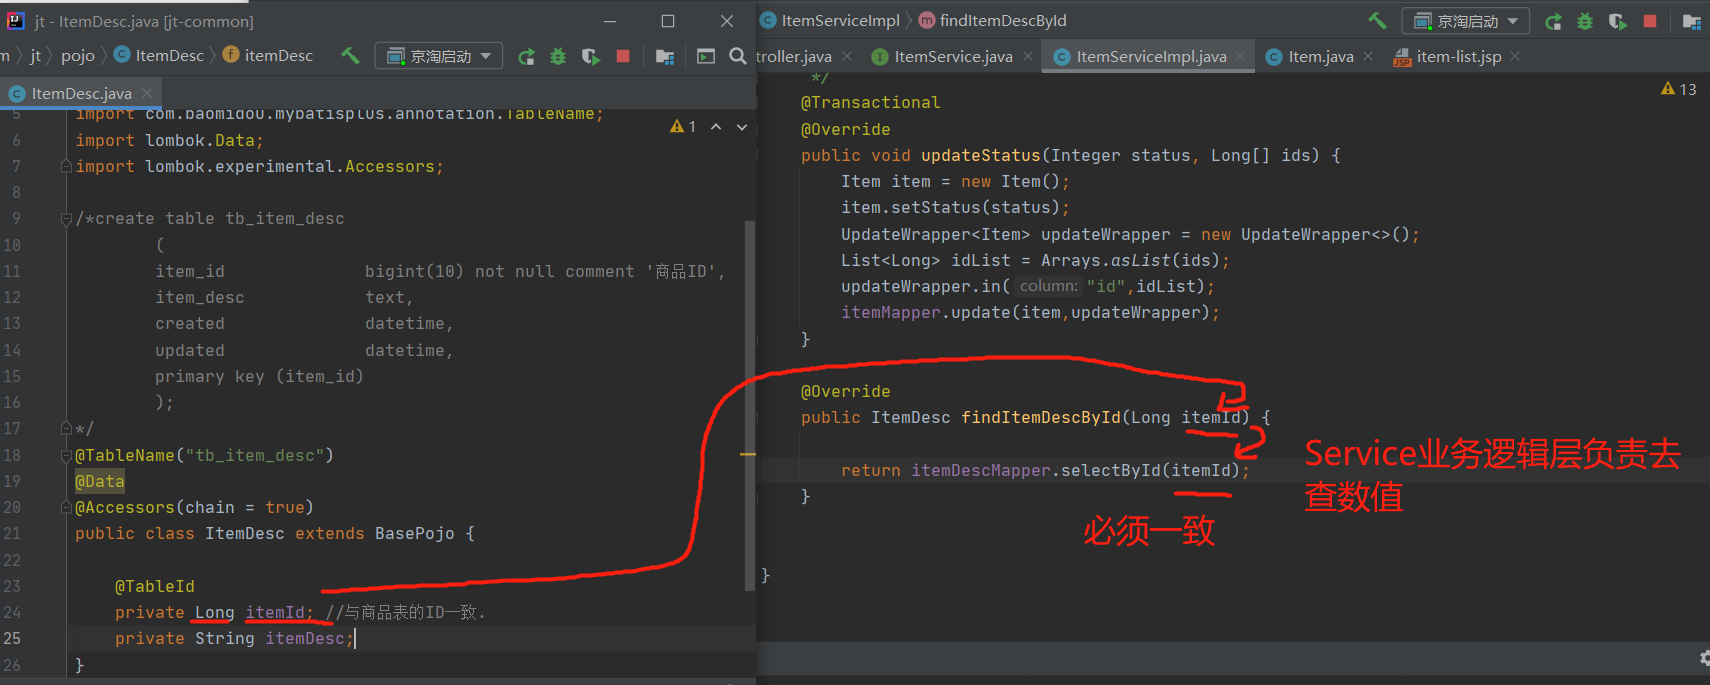Click findItemDescById in the right breadcrumb
The height and width of the screenshot is (685, 1710).
click(x=1003, y=20)
